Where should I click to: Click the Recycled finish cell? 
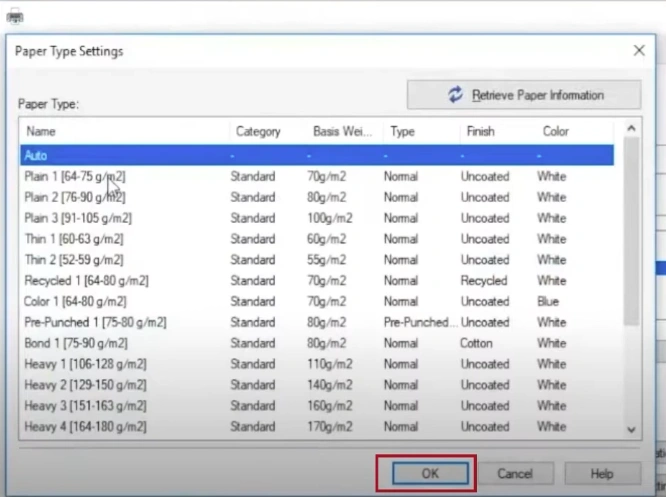484,281
